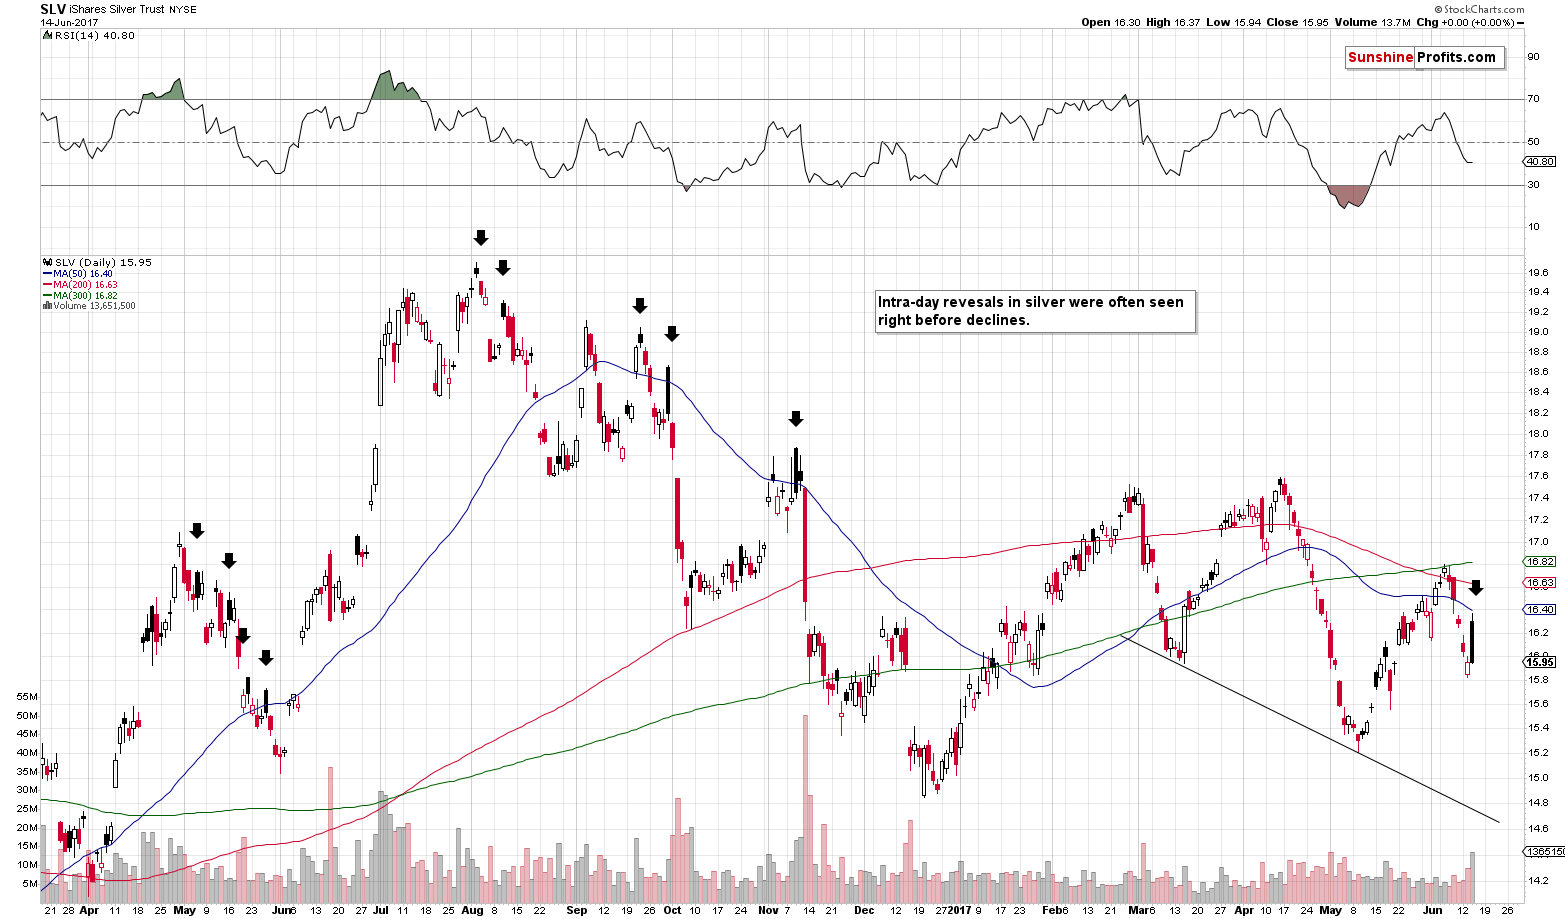Click the Dec label on the date axis
Screen dimensions: 1565x919
click(x=864, y=911)
